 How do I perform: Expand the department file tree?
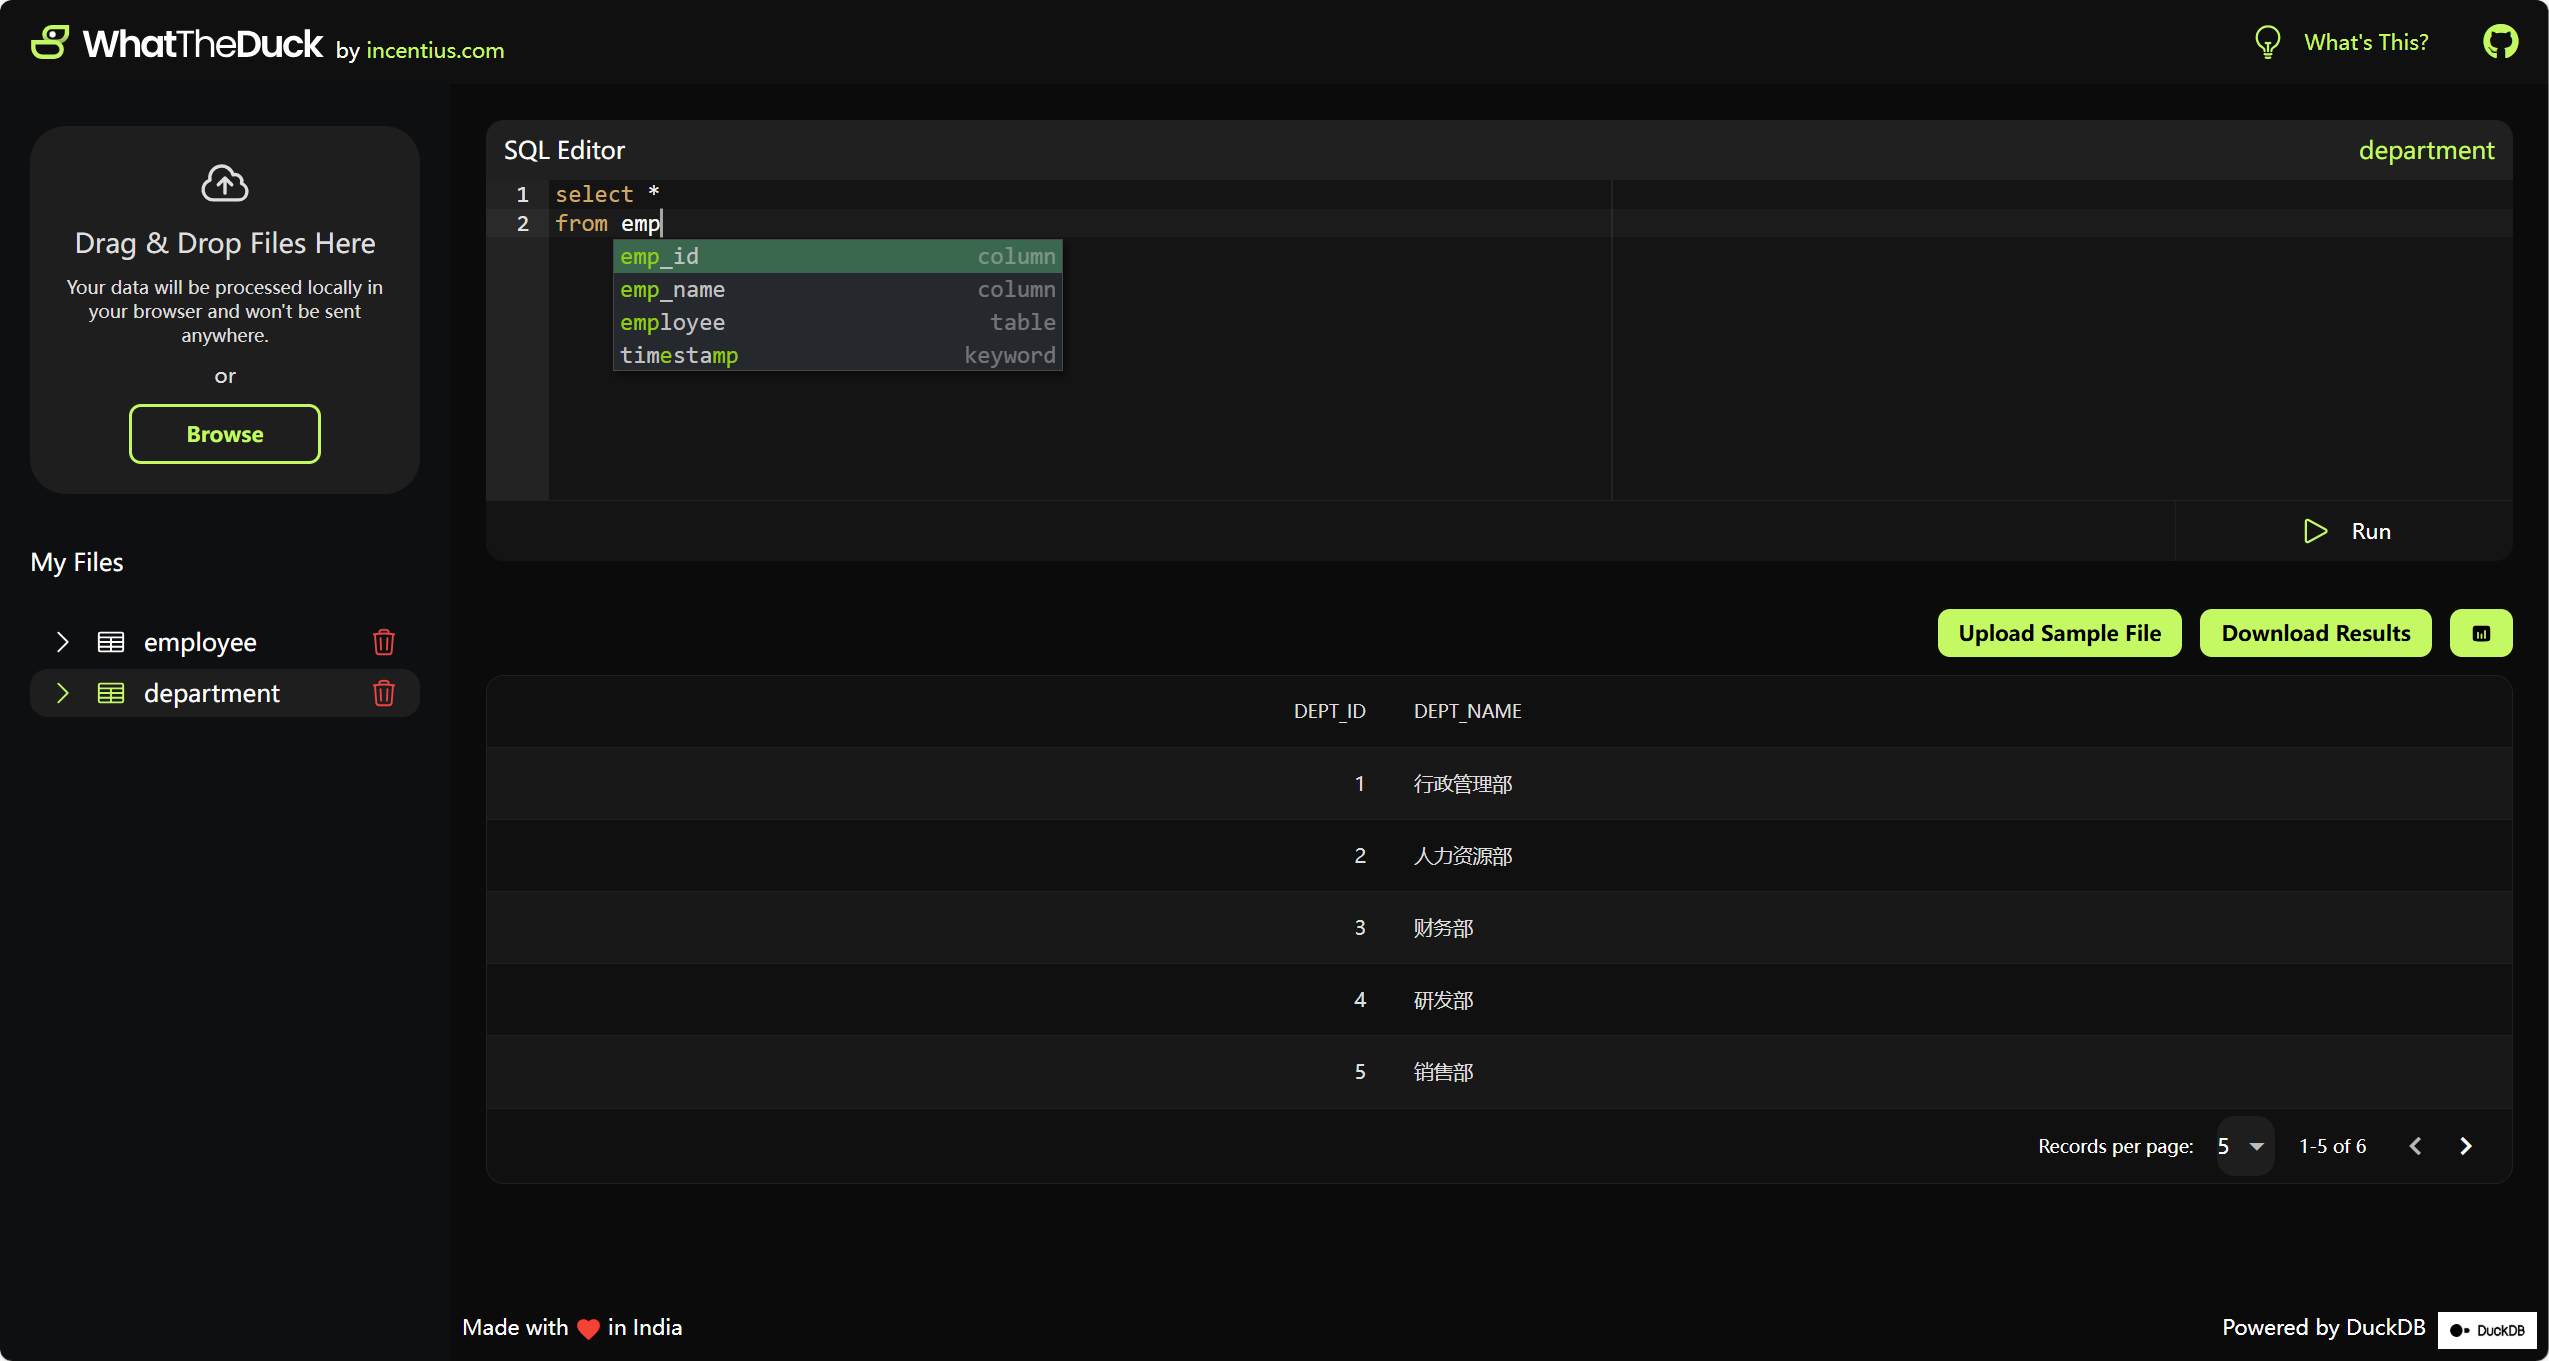pos(63,693)
